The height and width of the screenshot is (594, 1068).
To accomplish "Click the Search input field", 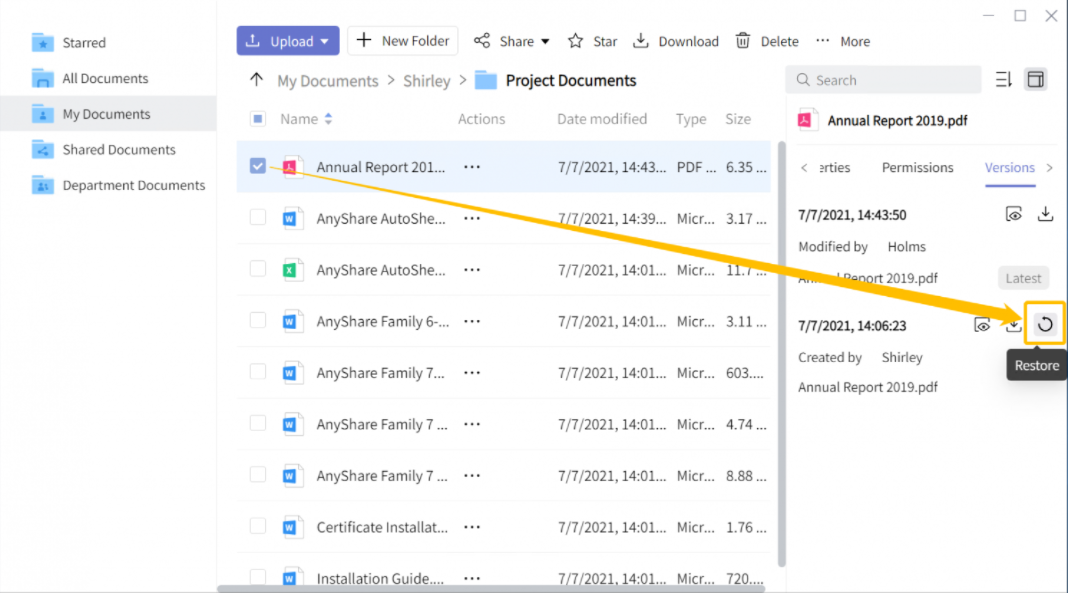I will (x=883, y=80).
